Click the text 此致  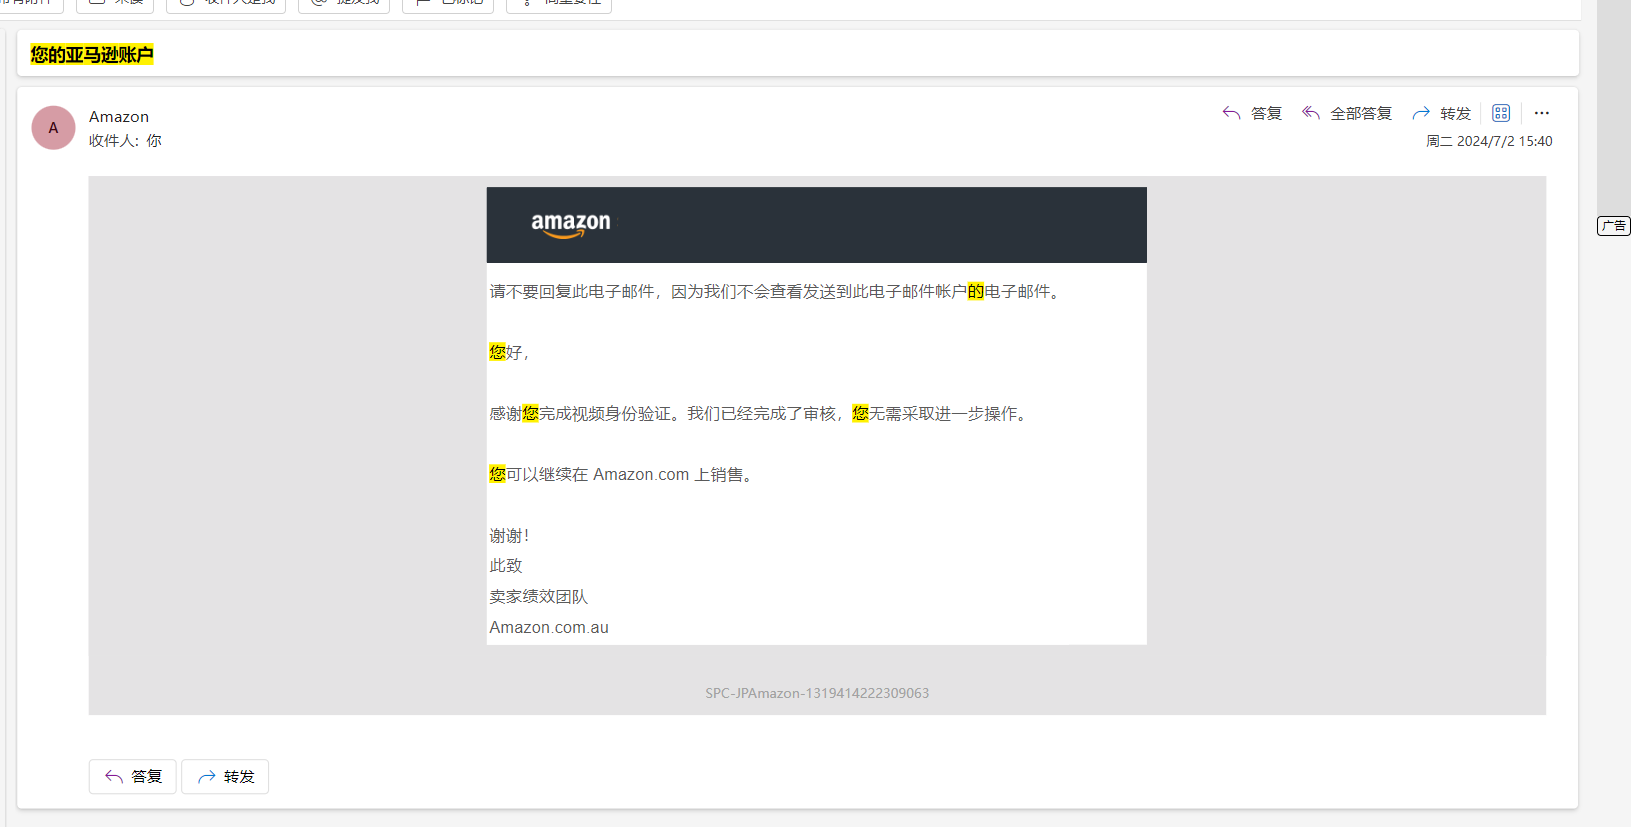point(506,566)
